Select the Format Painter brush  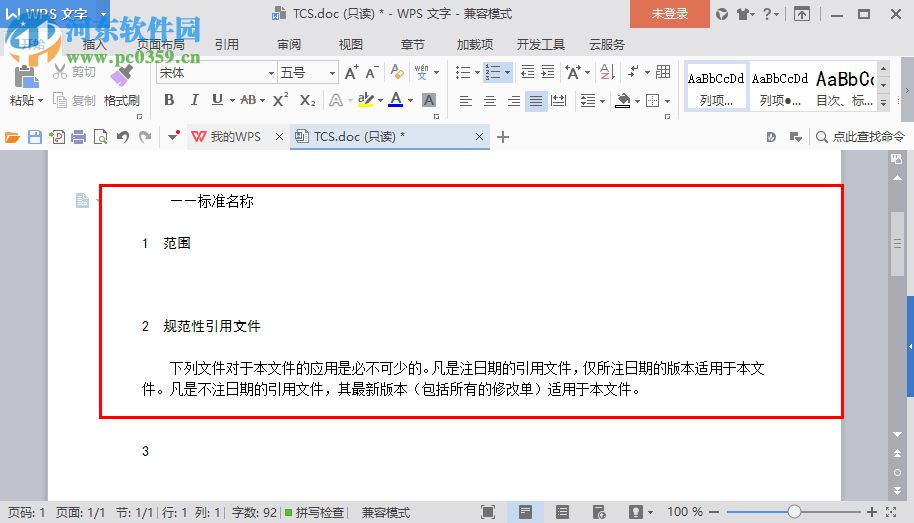click(122, 76)
